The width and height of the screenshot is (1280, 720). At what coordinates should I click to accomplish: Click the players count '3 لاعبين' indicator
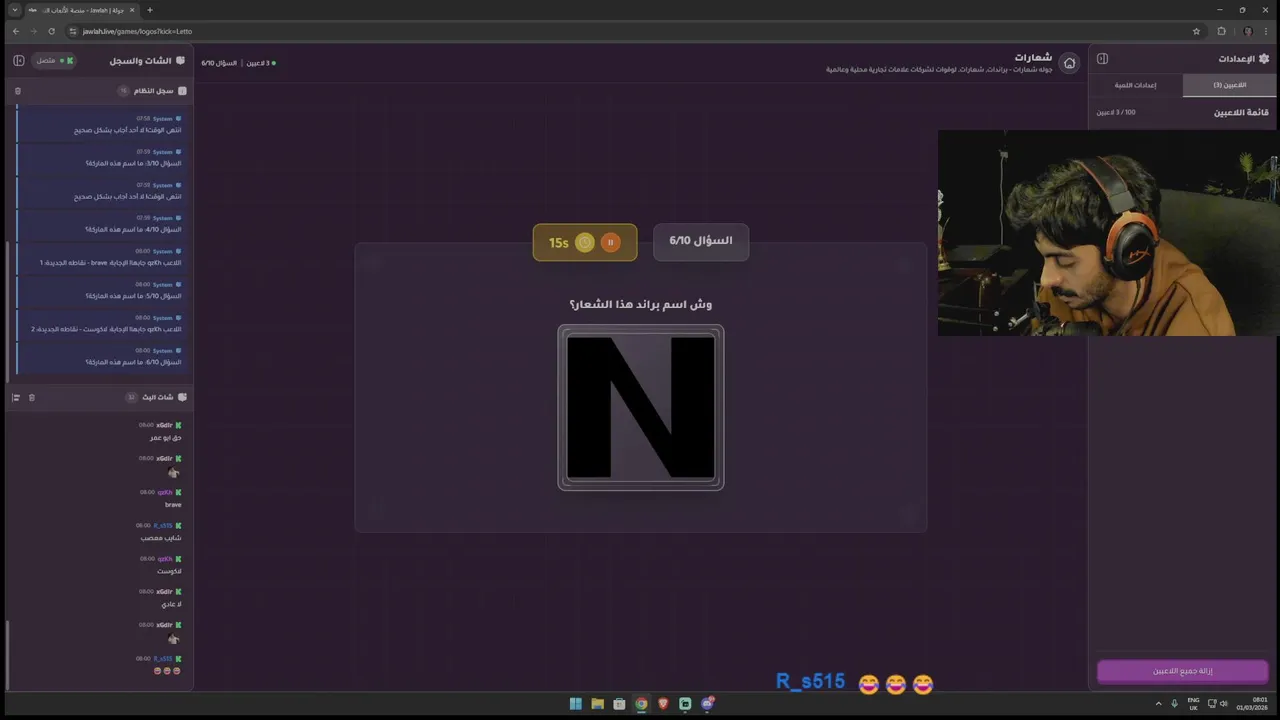coord(263,63)
